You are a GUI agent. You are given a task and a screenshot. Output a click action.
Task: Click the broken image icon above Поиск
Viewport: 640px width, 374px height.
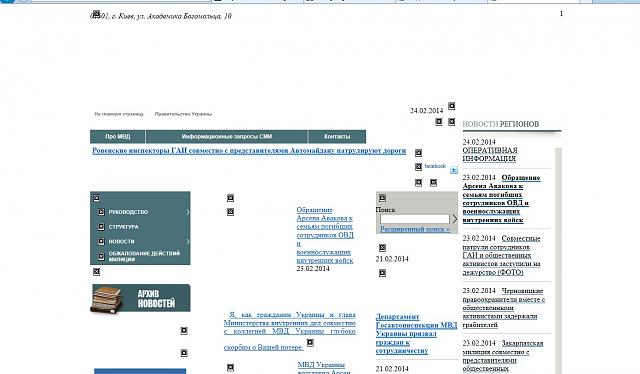(382, 198)
